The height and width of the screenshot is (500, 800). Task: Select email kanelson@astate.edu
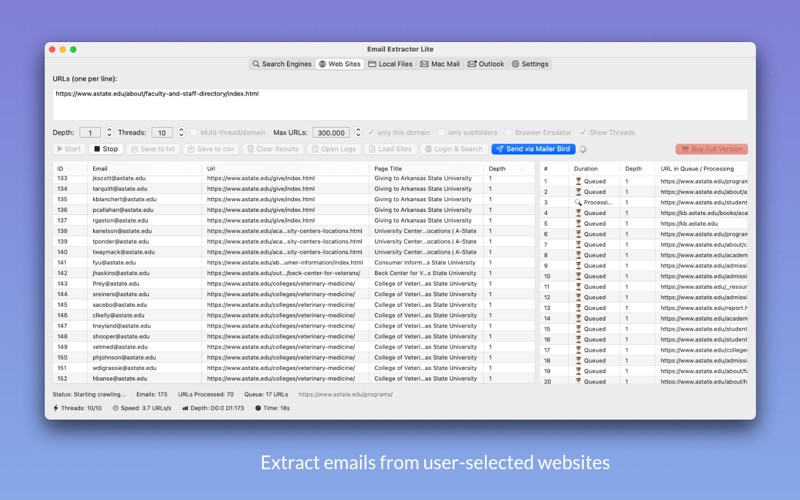(122, 231)
